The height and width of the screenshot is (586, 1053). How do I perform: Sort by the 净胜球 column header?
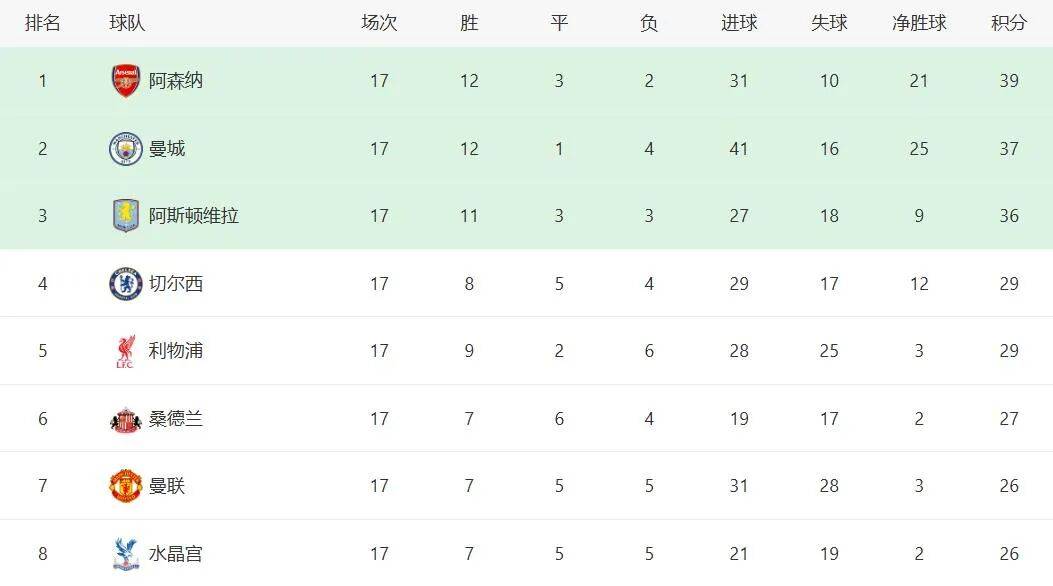pos(919,23)
